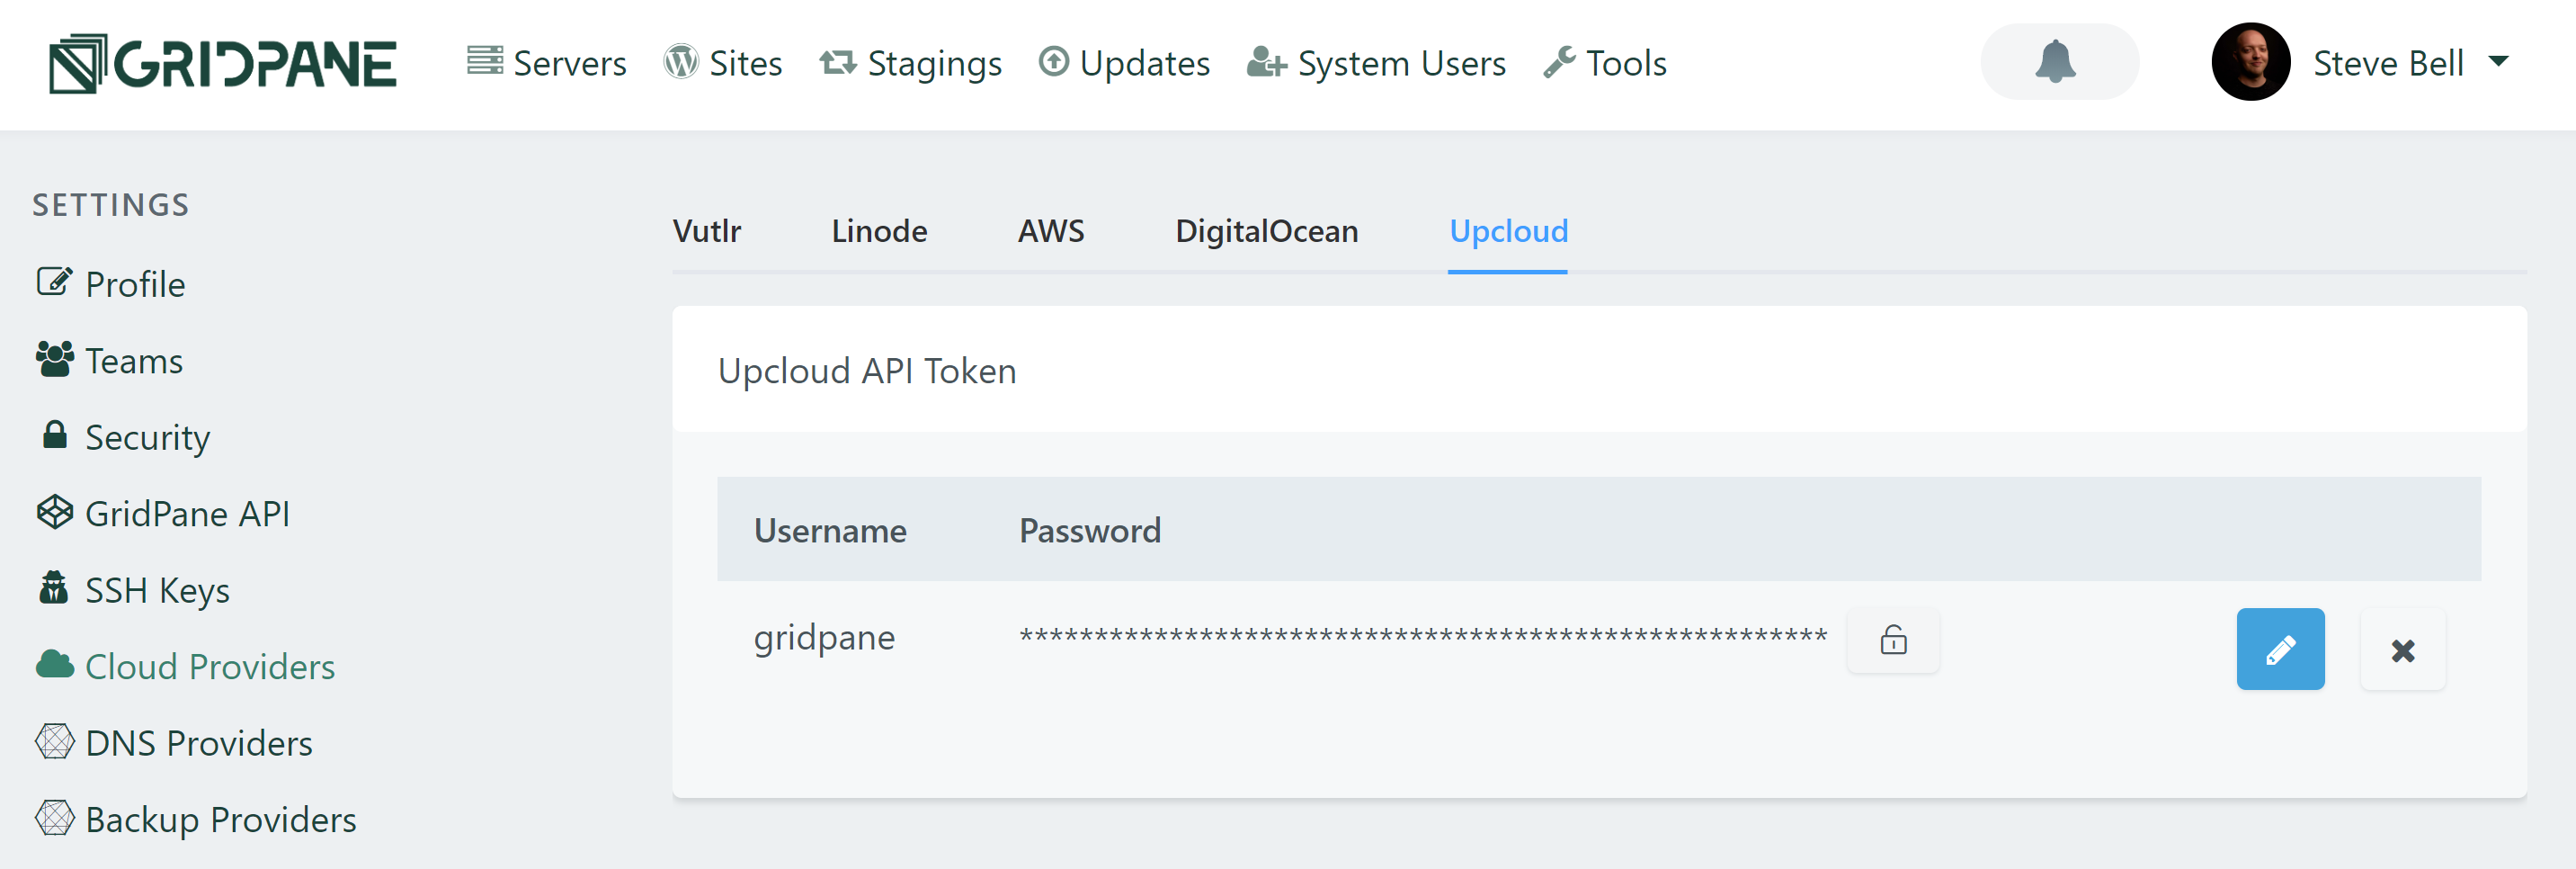The image size is (2576, 869).
Task: Click the Updates arrow-circle icon
Action: click(x=1054, y=62)
